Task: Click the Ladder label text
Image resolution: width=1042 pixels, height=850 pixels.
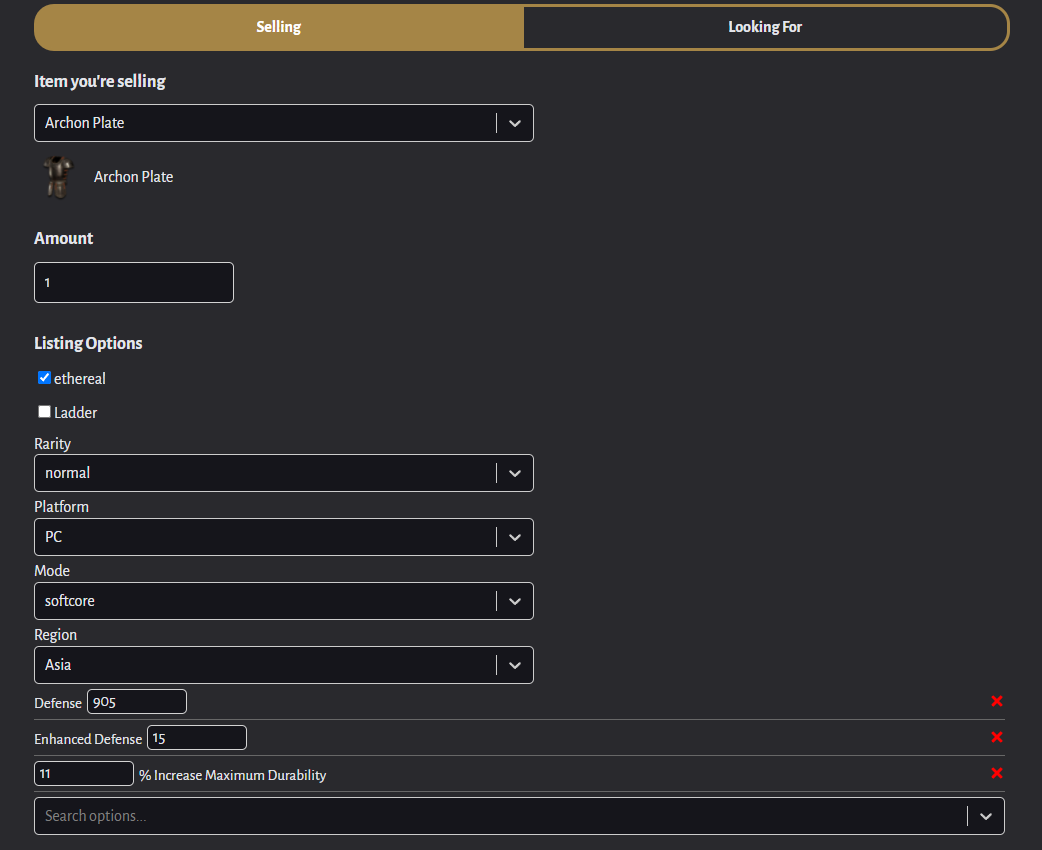Action: (76, 413)
